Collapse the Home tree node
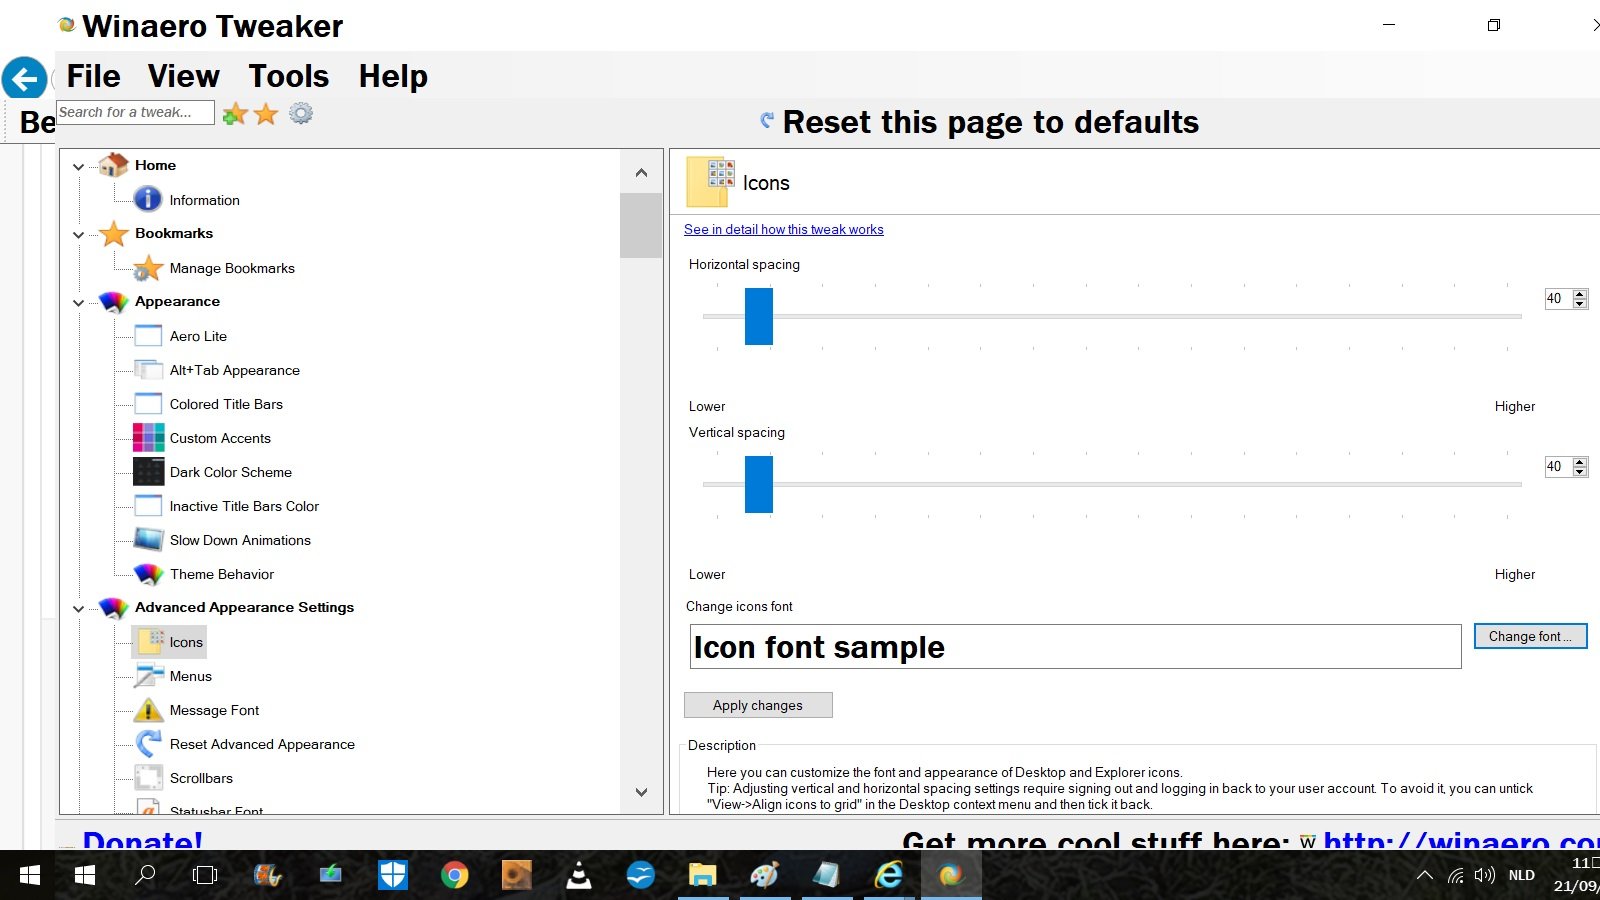 coord(79,167)
